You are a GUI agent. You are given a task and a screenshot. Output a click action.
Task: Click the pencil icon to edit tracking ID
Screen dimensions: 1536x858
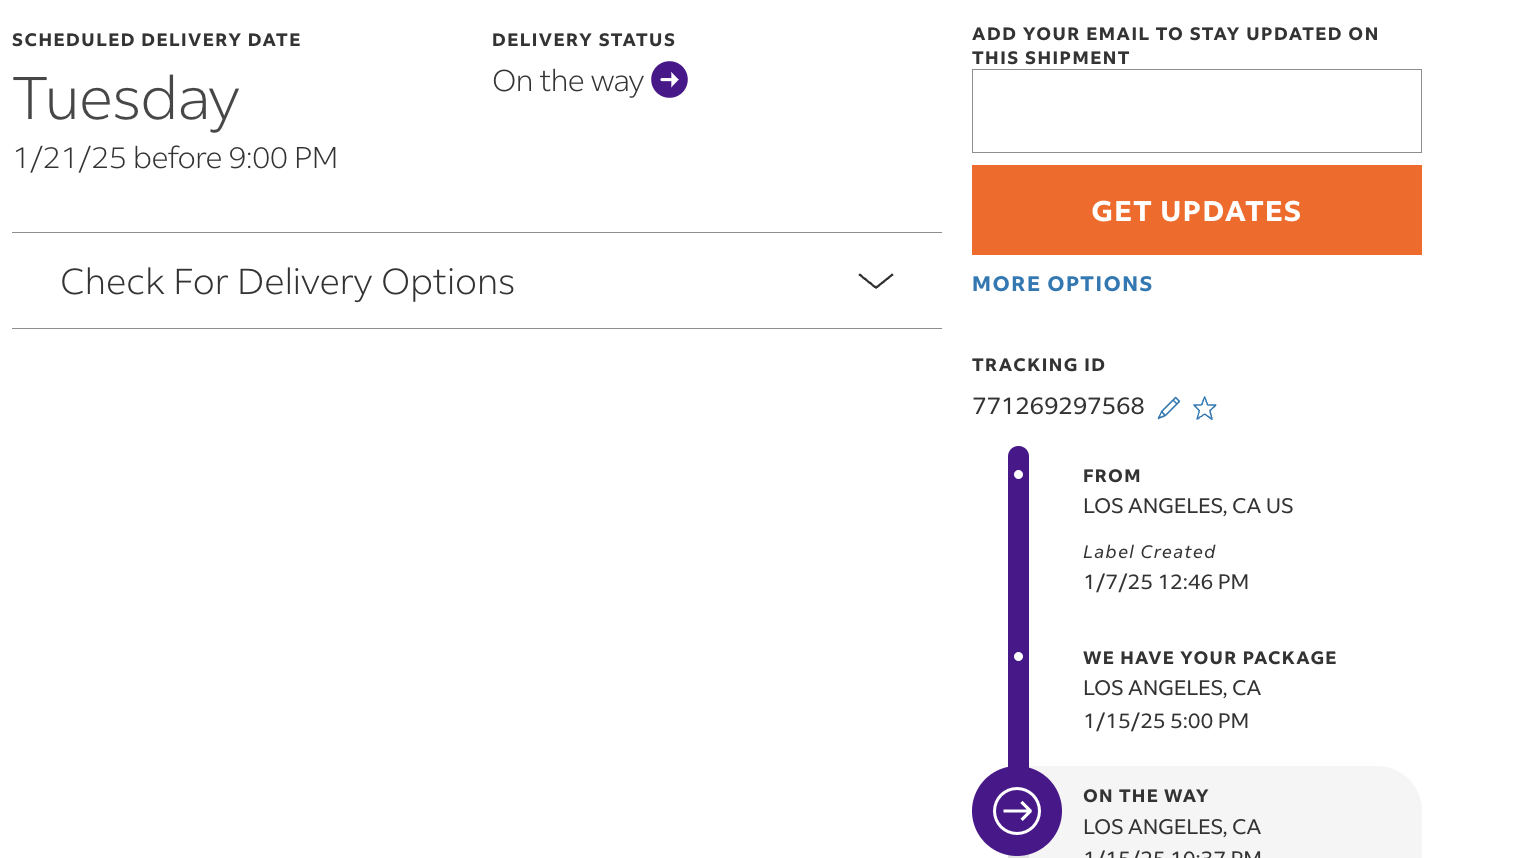coord(1168,408)
